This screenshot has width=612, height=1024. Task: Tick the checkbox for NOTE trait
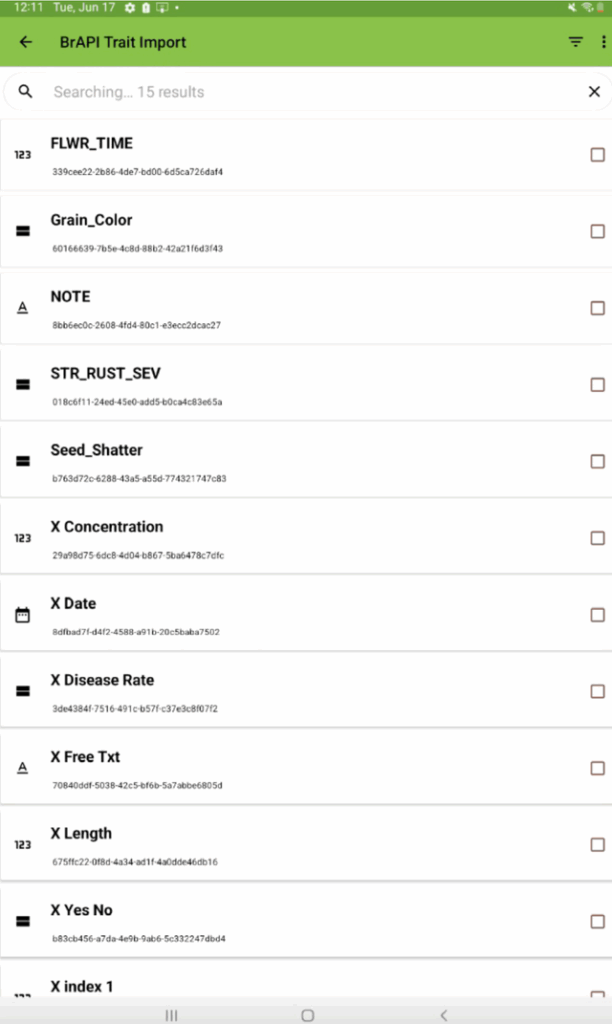click(597, 308)
